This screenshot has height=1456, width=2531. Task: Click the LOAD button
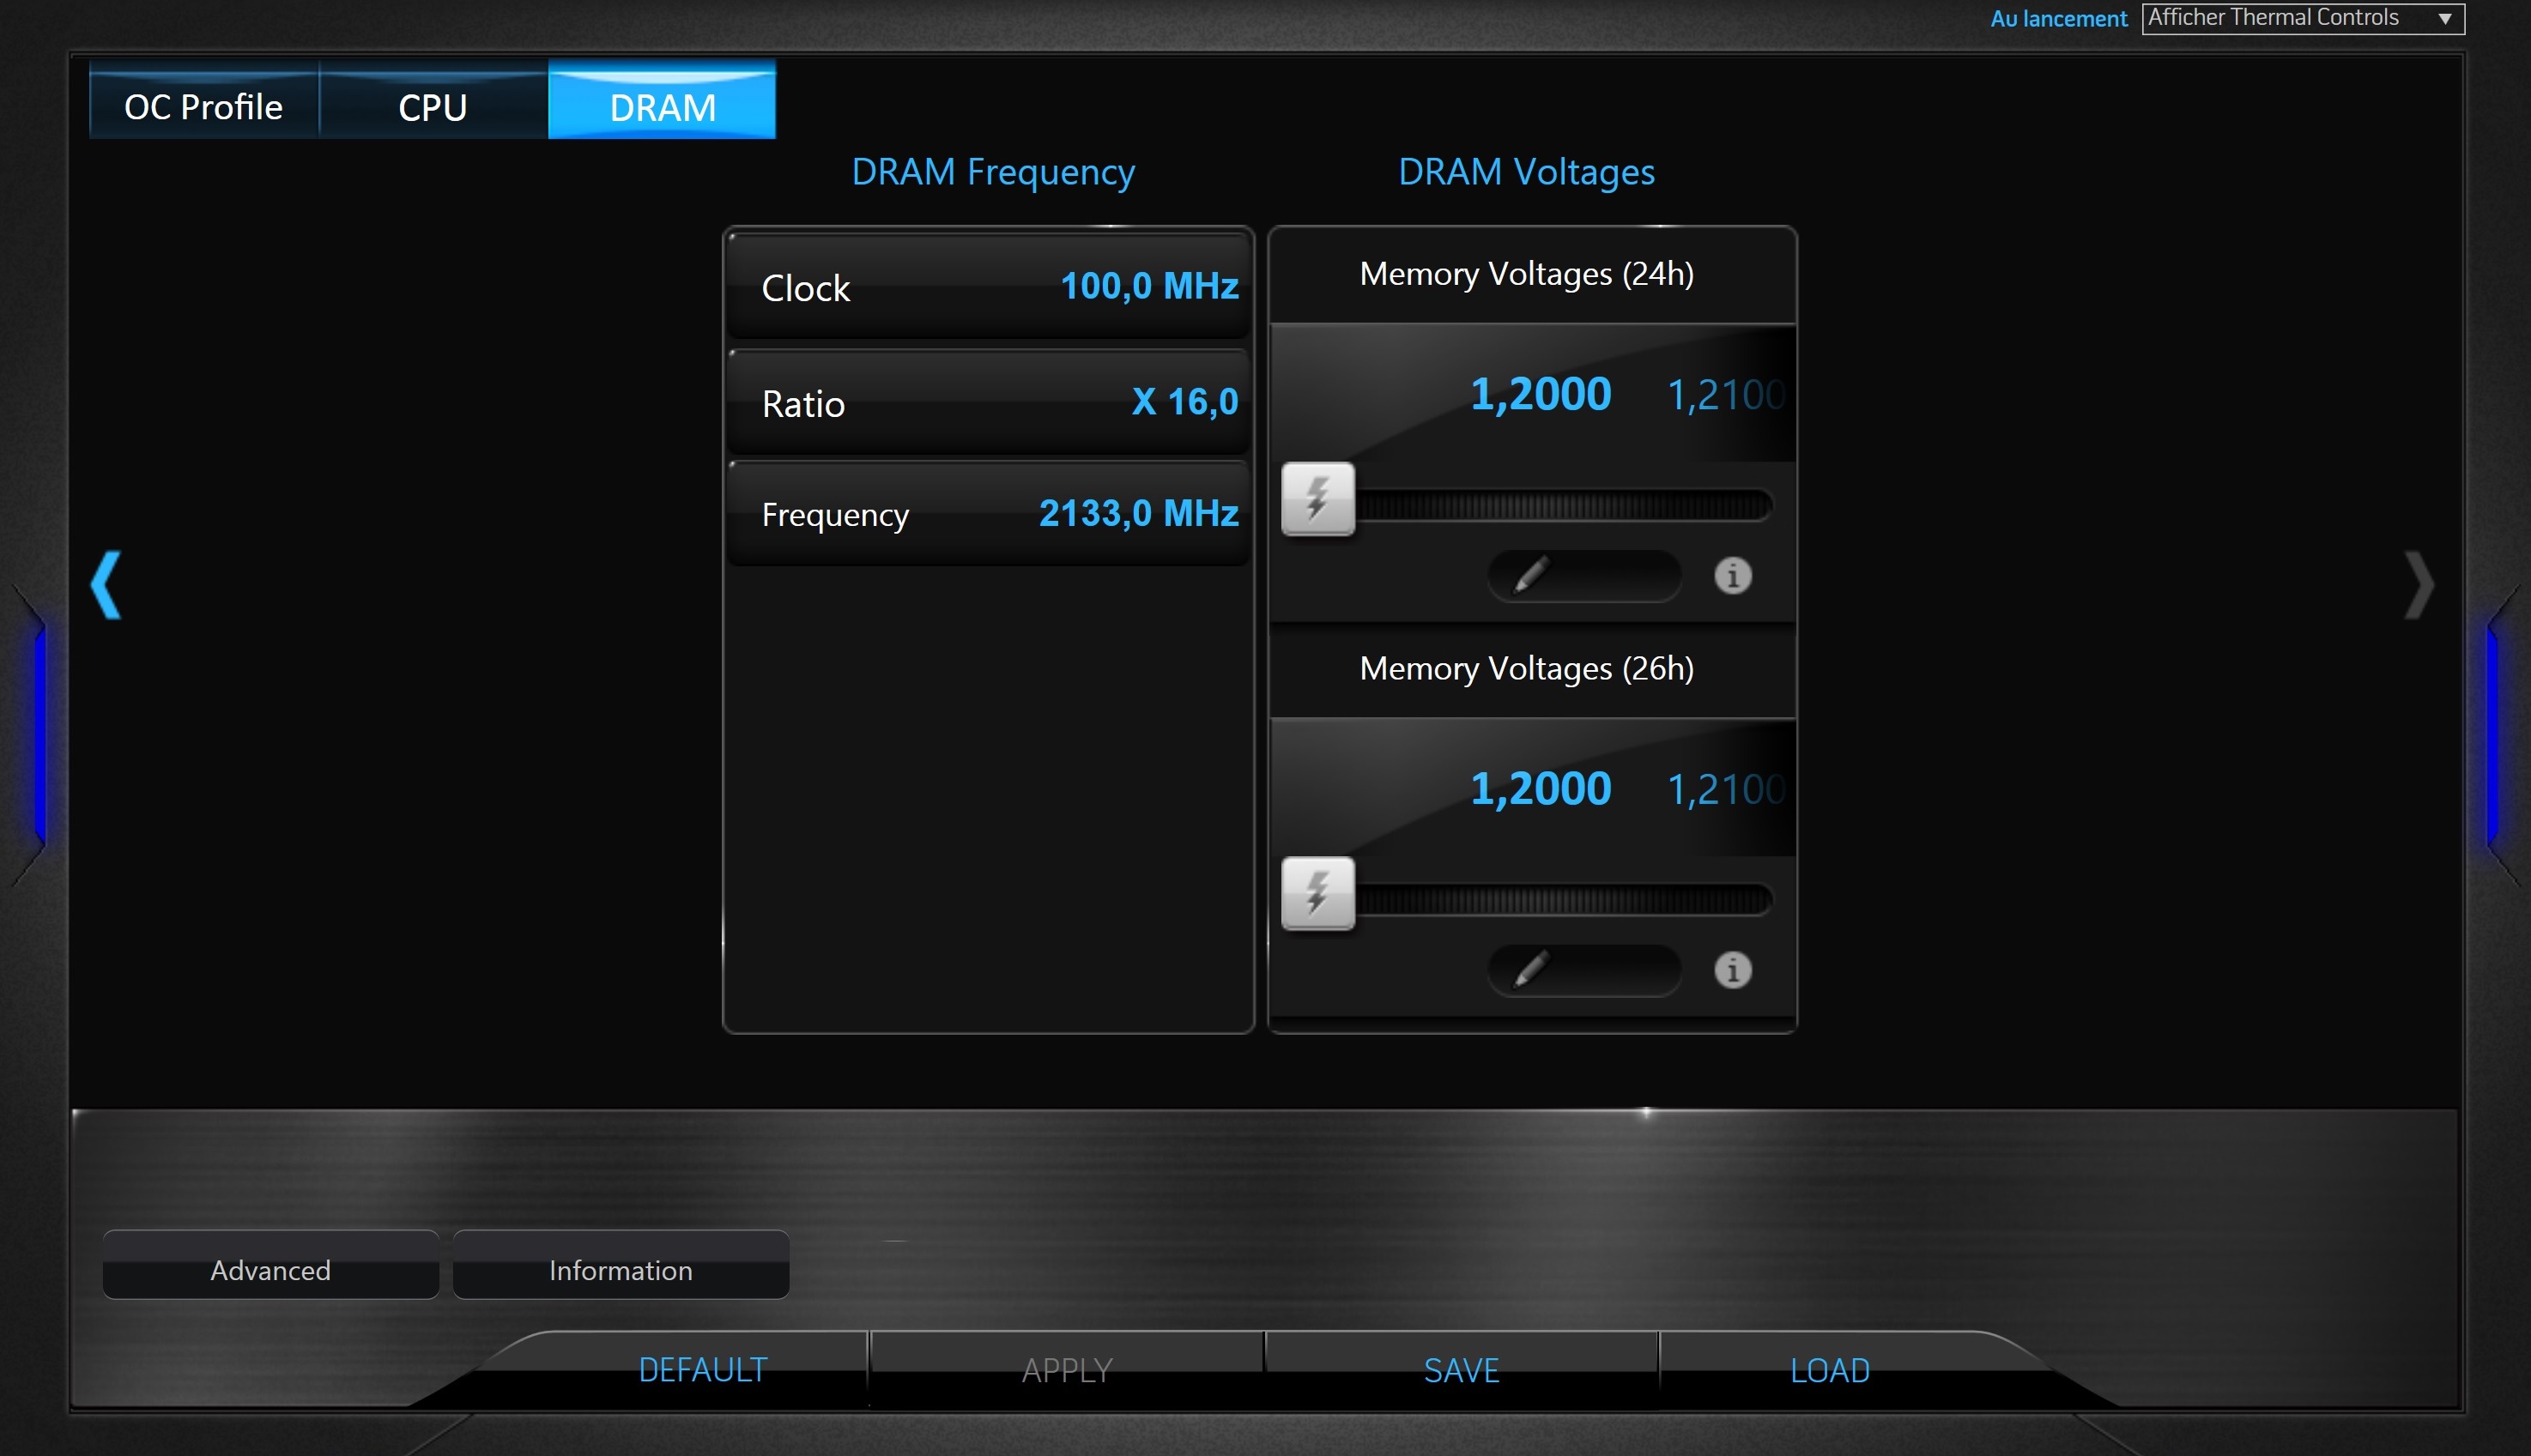(x=1830, y=1369)
